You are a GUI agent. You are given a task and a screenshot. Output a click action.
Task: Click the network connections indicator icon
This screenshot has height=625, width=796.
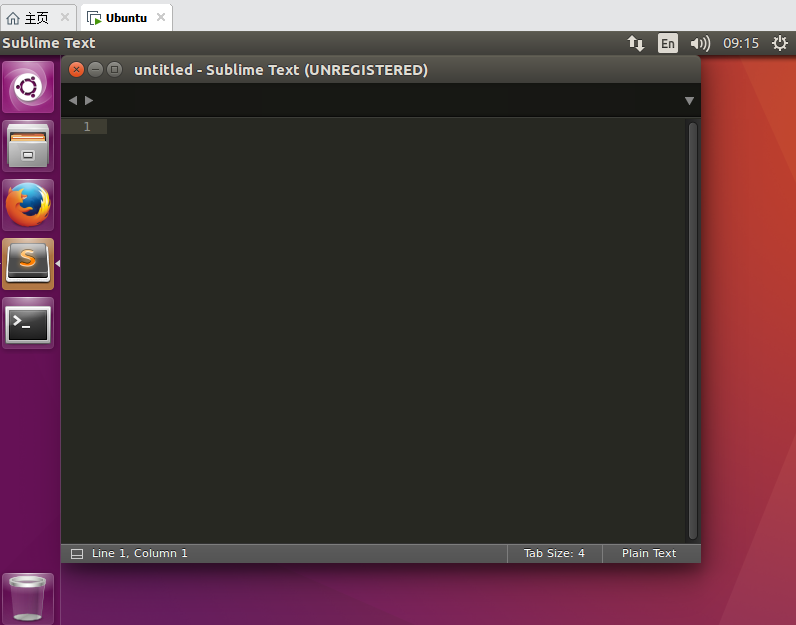click(x=636, y=43)
